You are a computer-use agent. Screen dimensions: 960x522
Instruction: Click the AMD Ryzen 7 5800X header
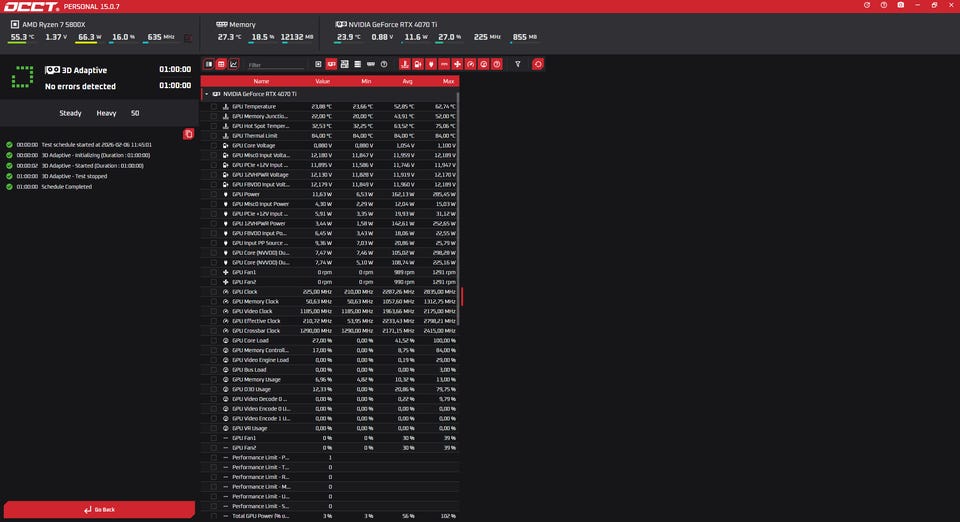tap(48, 24)
